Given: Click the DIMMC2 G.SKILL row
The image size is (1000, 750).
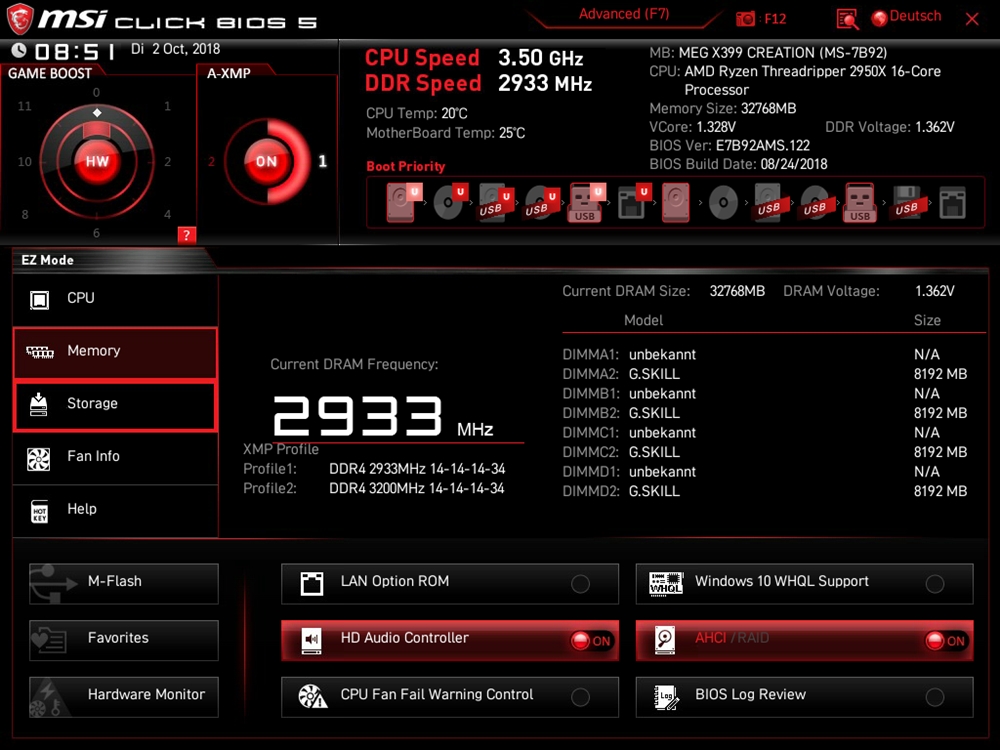Looking at the screenshot, I should tap(765, 452).
